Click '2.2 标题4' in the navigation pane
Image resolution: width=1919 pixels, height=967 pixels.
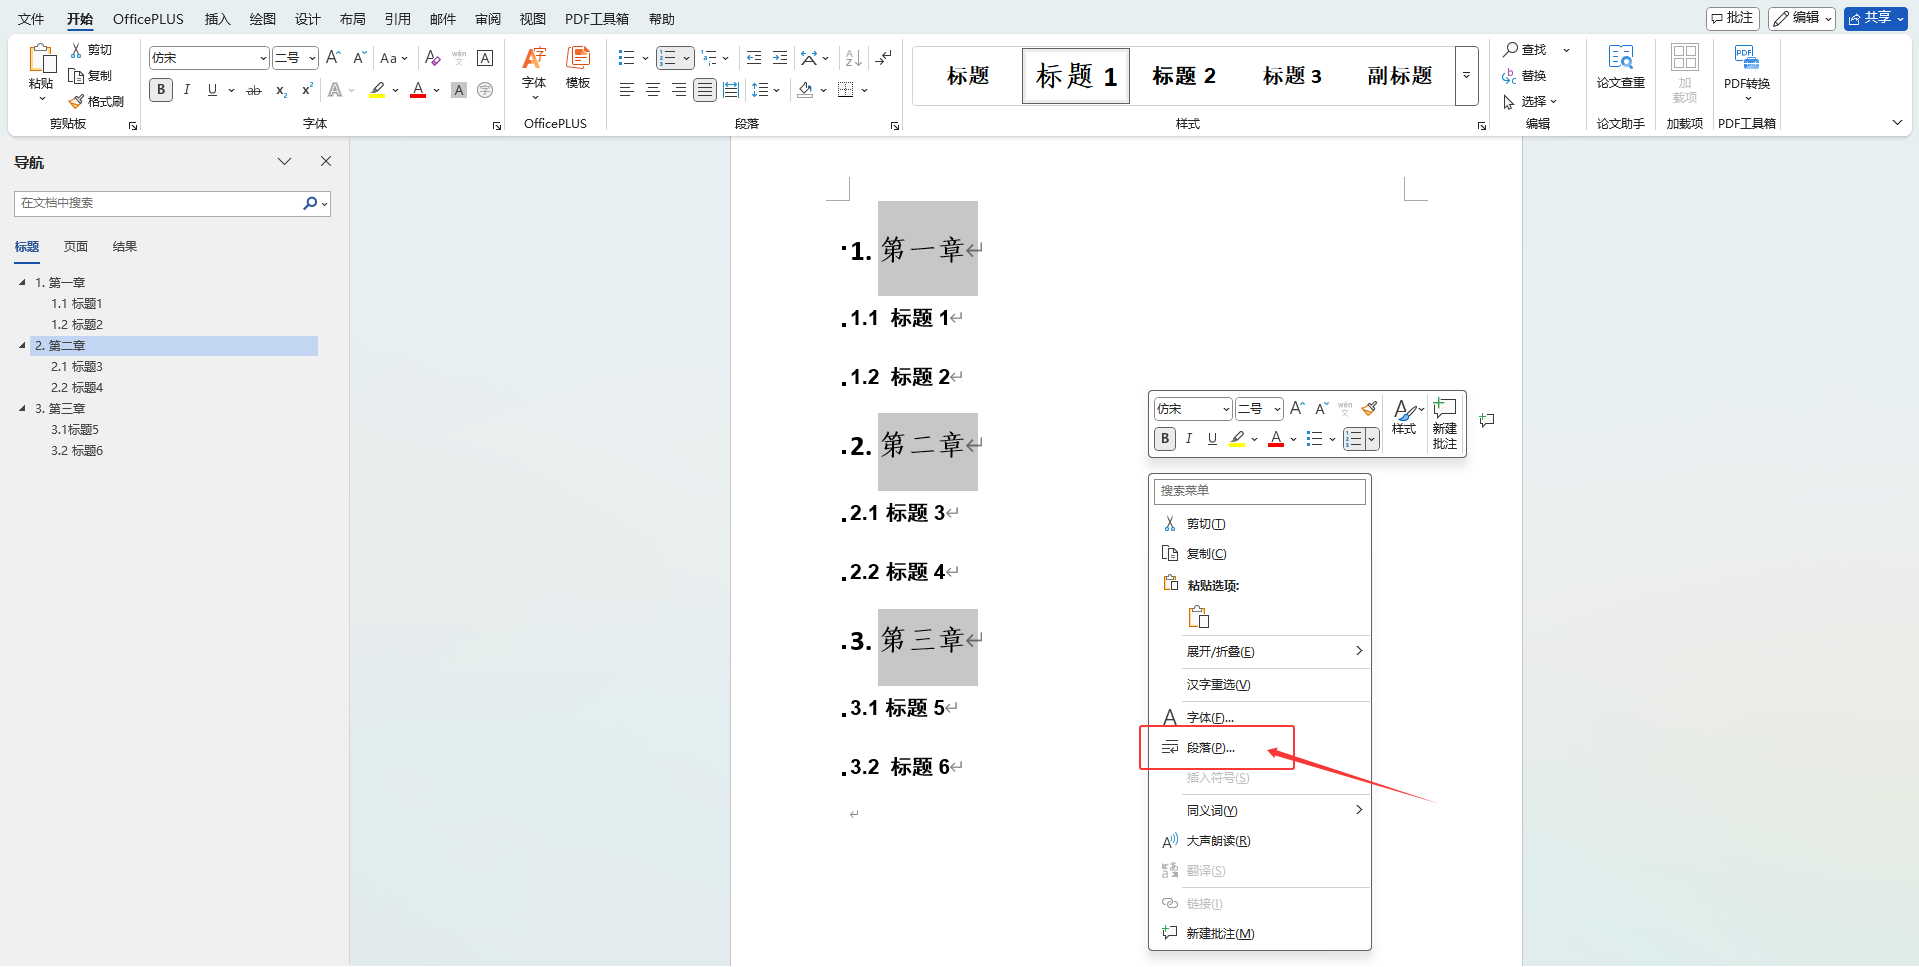pyautogui.click(x=77, y=387)
